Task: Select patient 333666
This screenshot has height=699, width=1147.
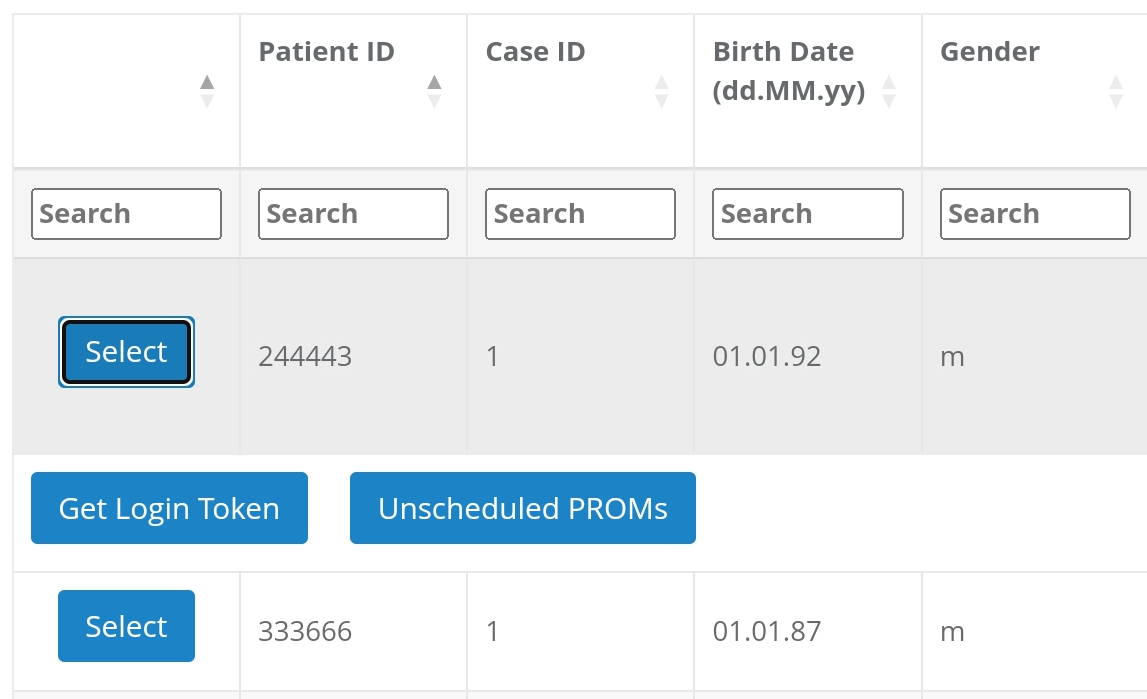Action: click(x=126, y=626)
